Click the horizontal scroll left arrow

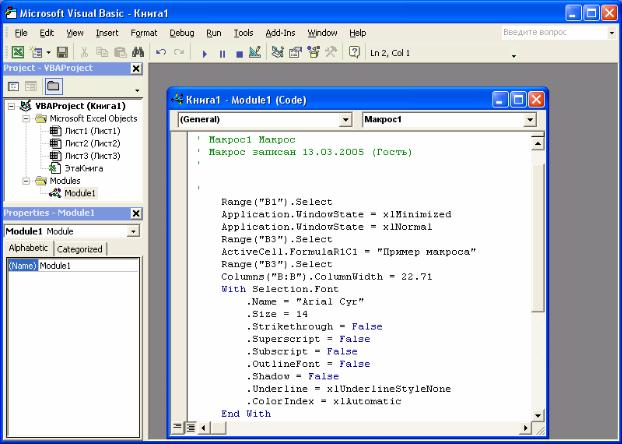(x=204, y=428)
